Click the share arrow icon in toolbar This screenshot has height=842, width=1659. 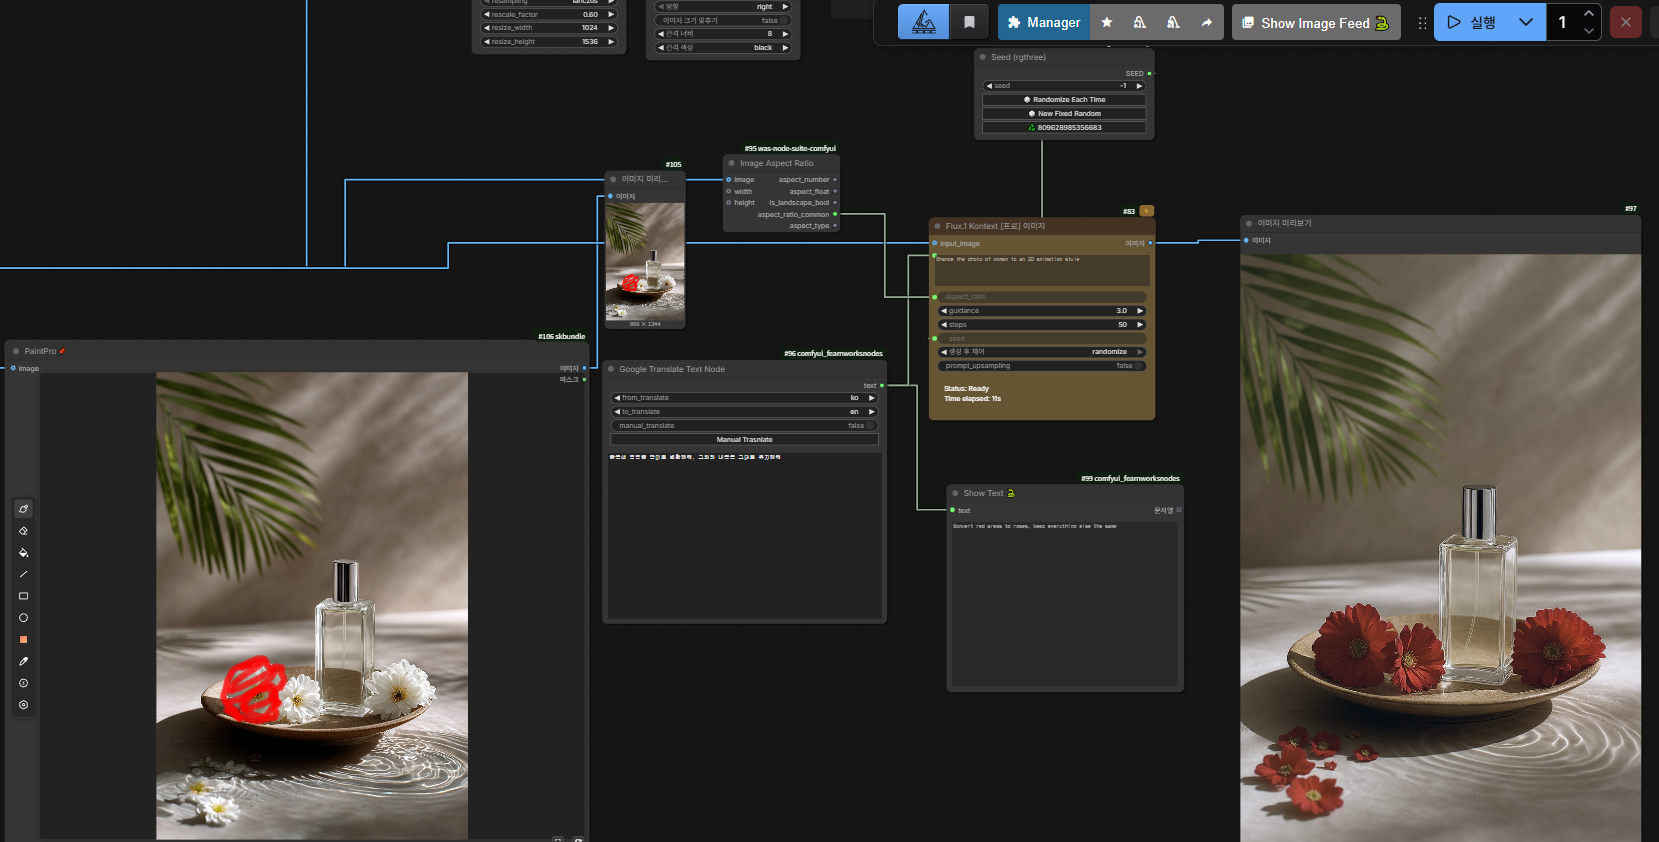point(1206,22)
